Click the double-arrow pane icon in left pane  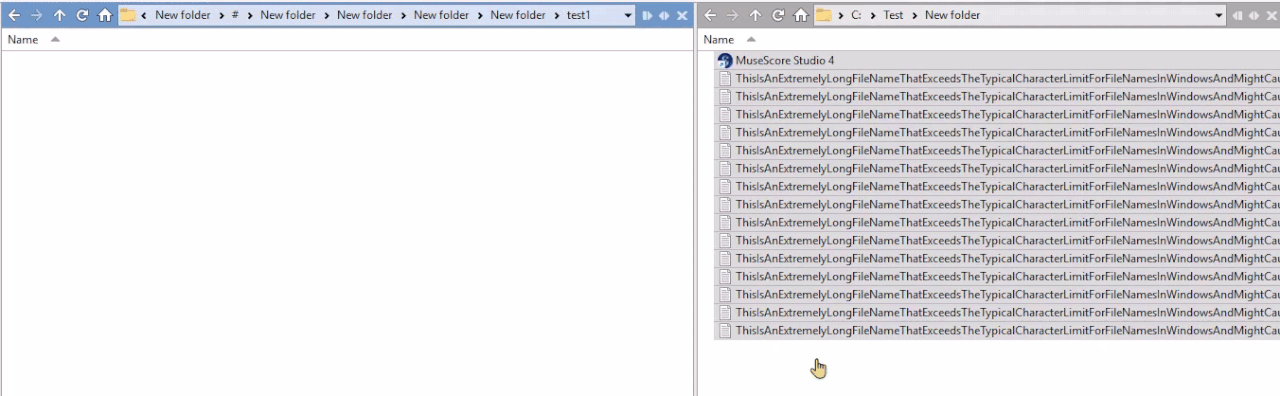(x=664, y=15)
